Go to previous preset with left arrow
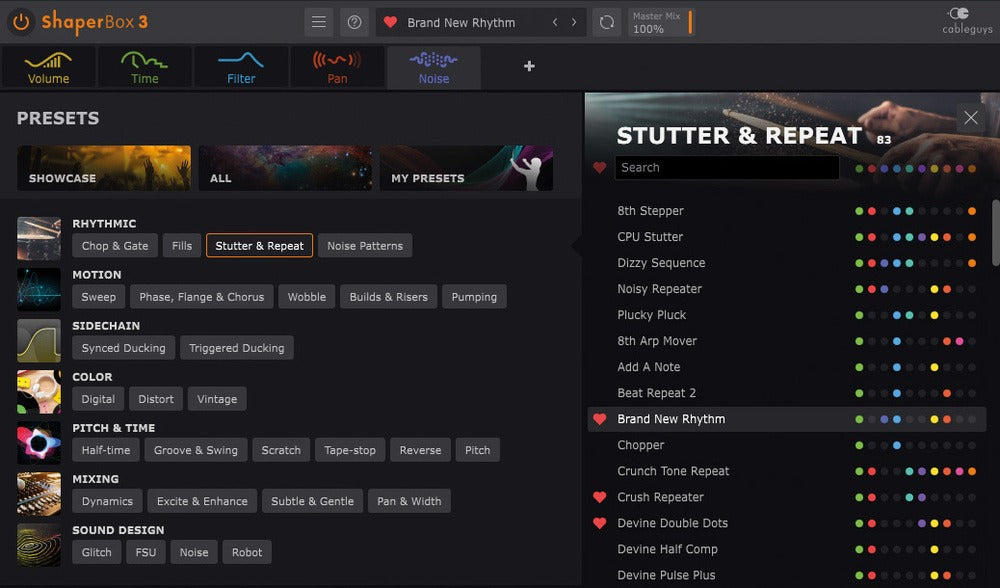1000x588 pixels. [x=556, y=22]
